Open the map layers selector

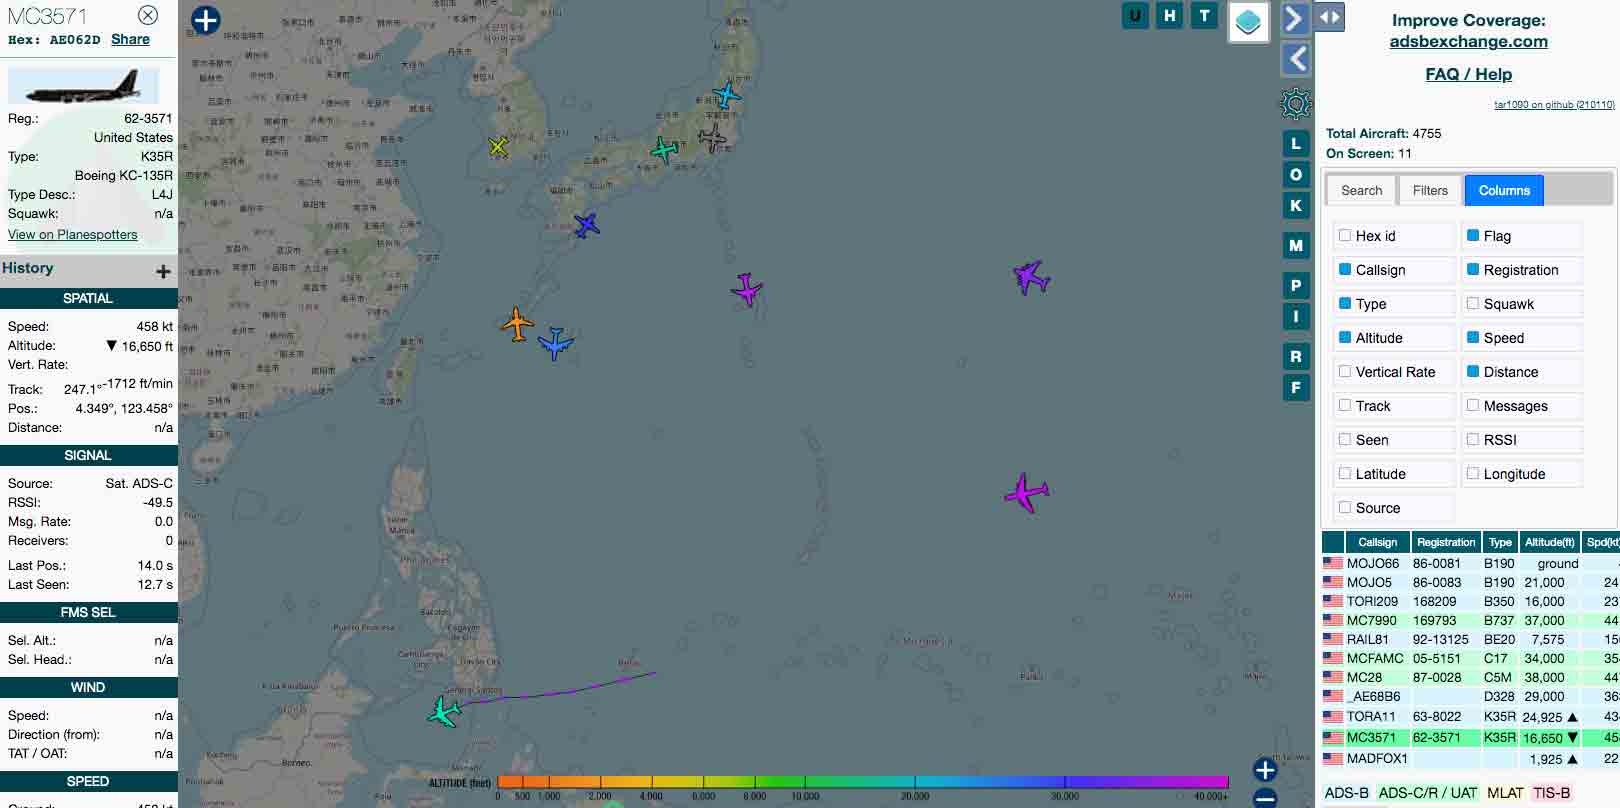[1248, 22]
